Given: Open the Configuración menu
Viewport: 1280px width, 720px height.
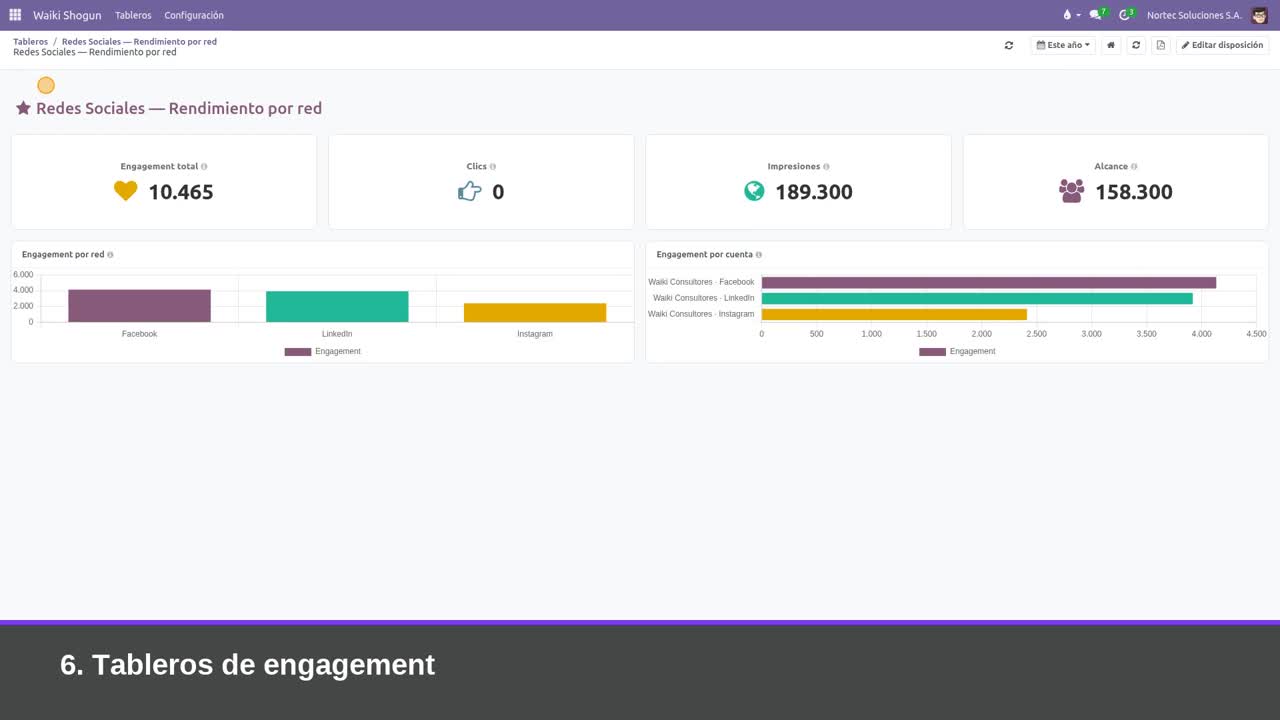Looking at the screenshot, I should pyautogui.click(x=194, y=15).
